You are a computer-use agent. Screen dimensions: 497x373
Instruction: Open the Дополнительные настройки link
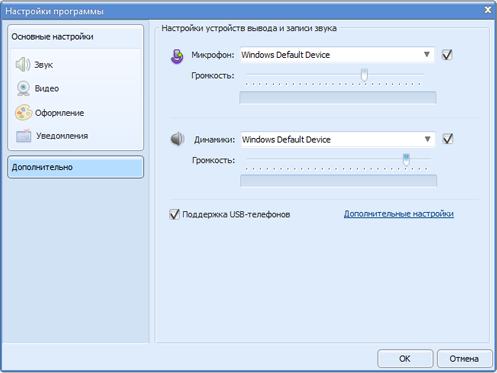pos(399,214)
